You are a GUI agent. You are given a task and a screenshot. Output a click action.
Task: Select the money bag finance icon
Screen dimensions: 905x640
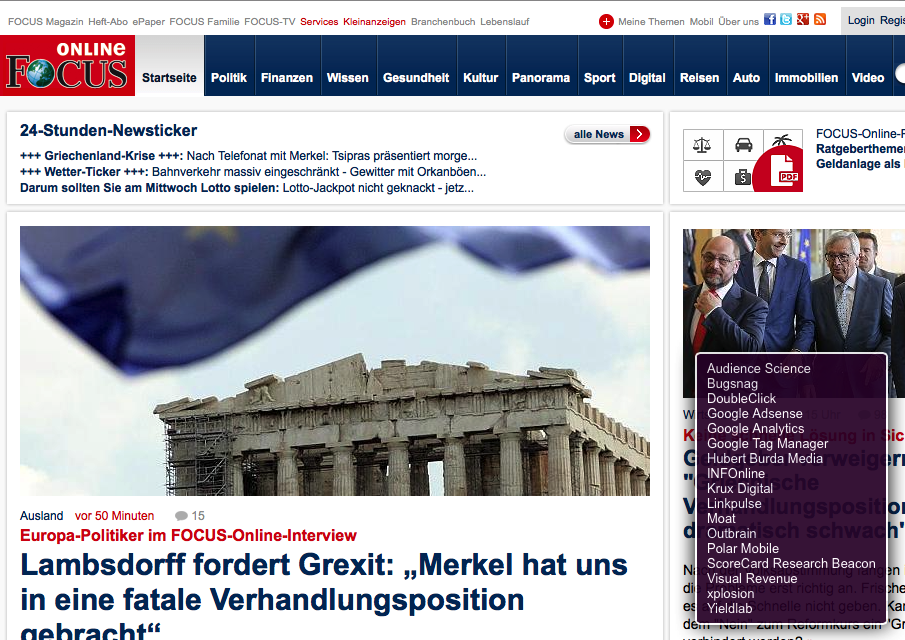(742, 177)
